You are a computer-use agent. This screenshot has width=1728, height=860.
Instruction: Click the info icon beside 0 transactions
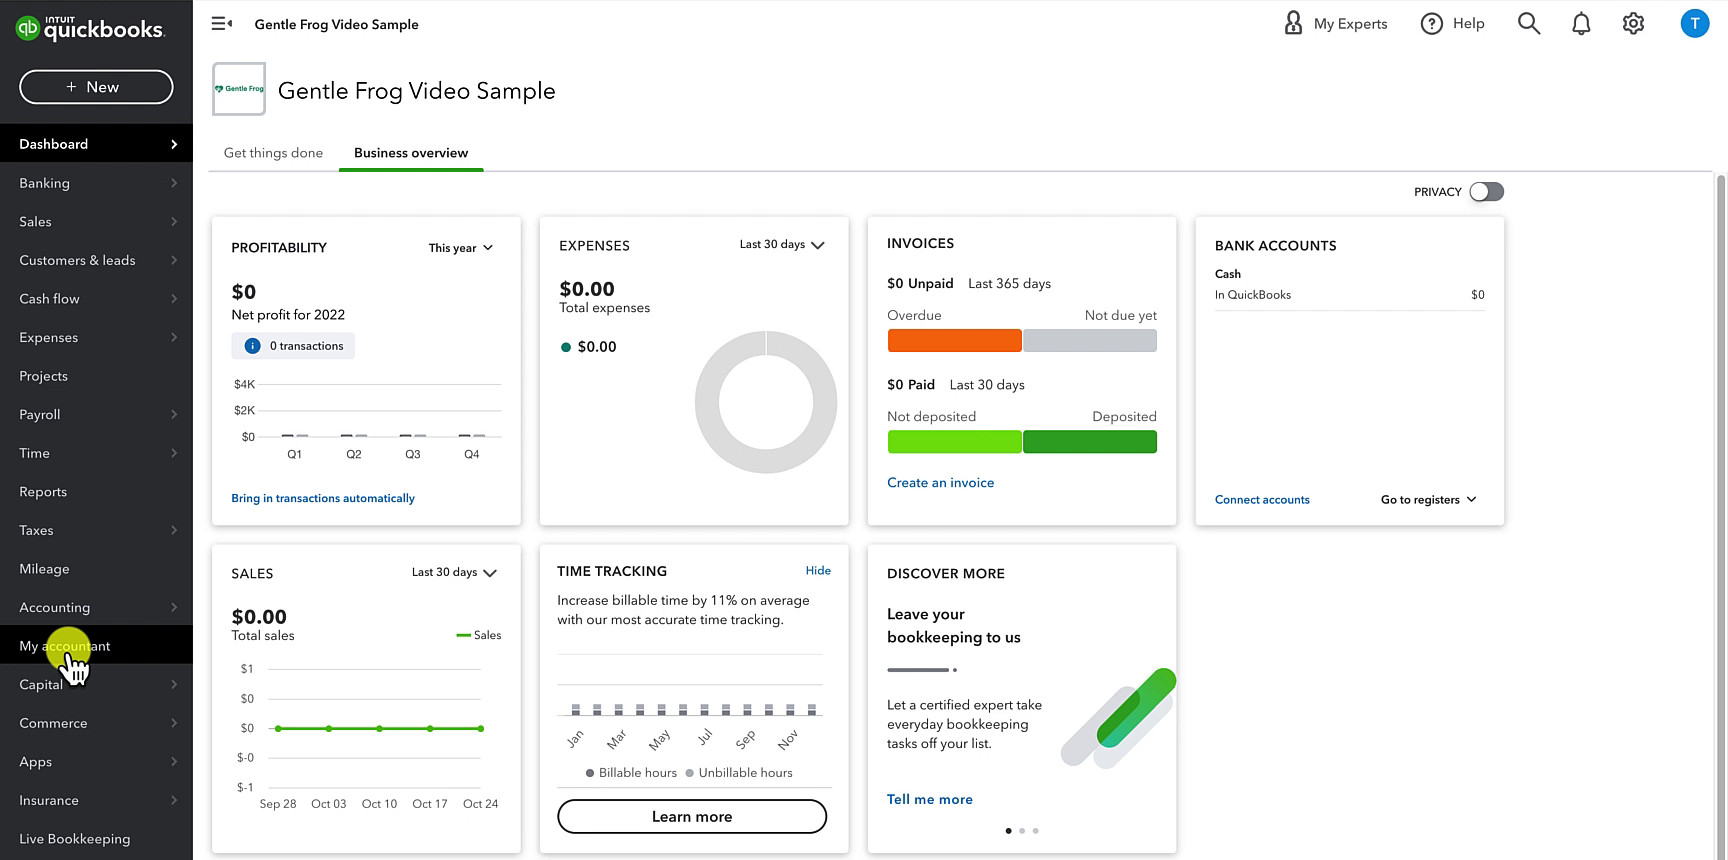[253, 346]
